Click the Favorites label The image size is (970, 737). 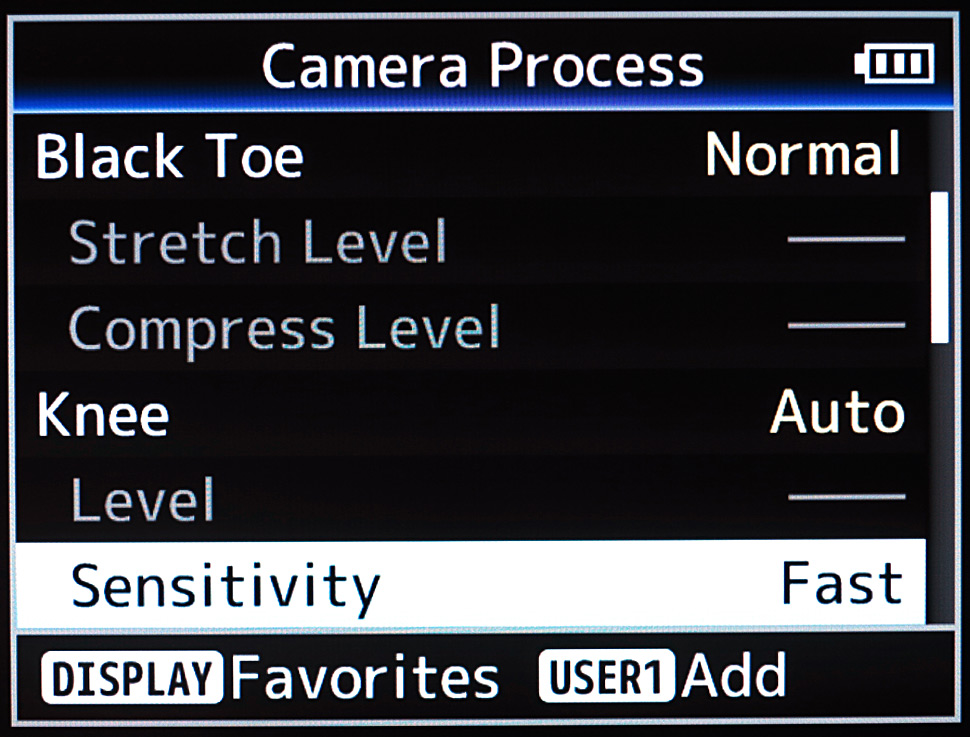(x=365, y=678)
